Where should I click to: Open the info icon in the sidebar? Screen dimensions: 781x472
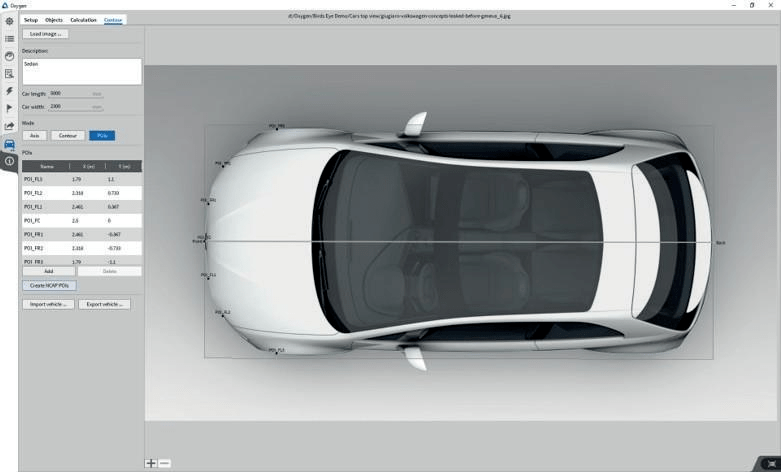9,161
